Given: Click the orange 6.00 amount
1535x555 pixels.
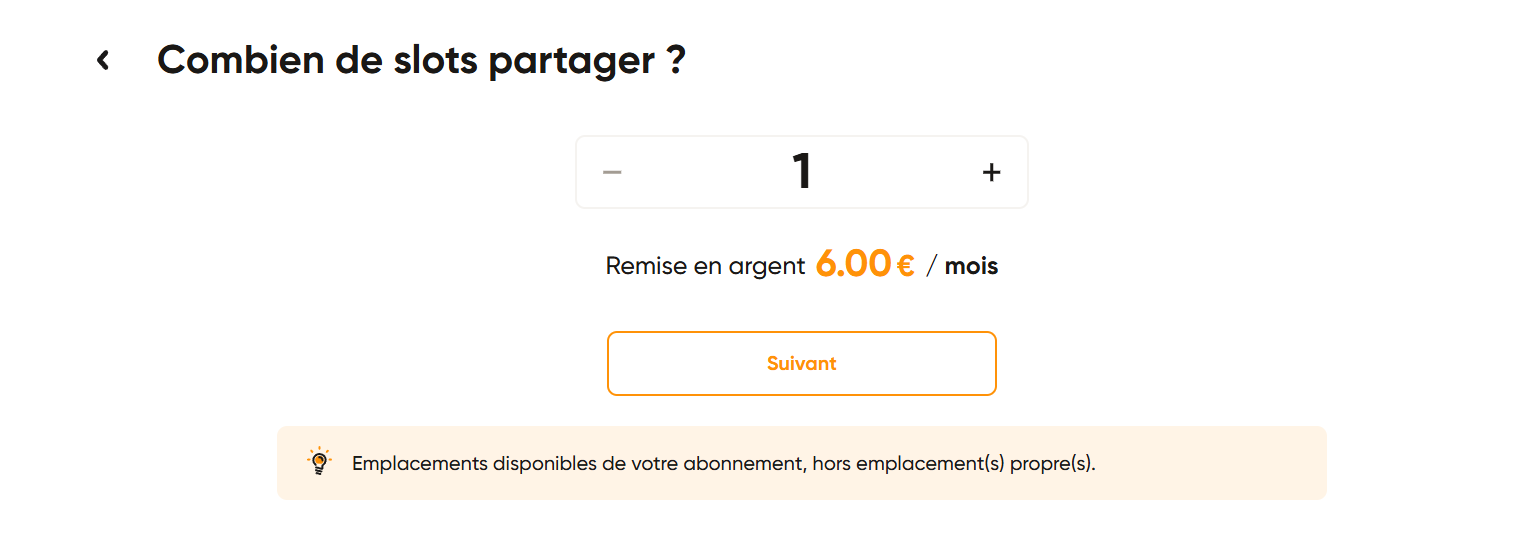Looking at the screenshot, I should [x=853, y=264].
